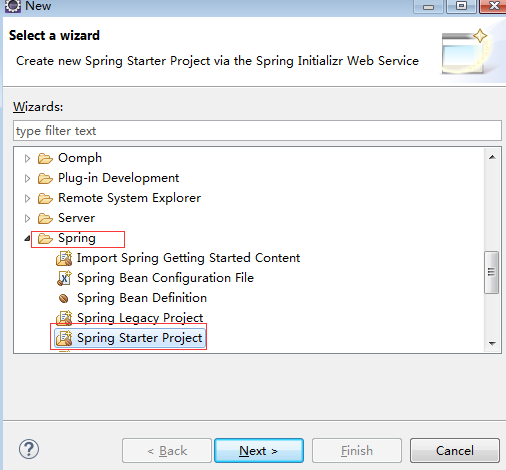The width and height of the screenshot is (506, 470).
Task: Click the Eclipse icon in the title bar
Action: [13, 6]
